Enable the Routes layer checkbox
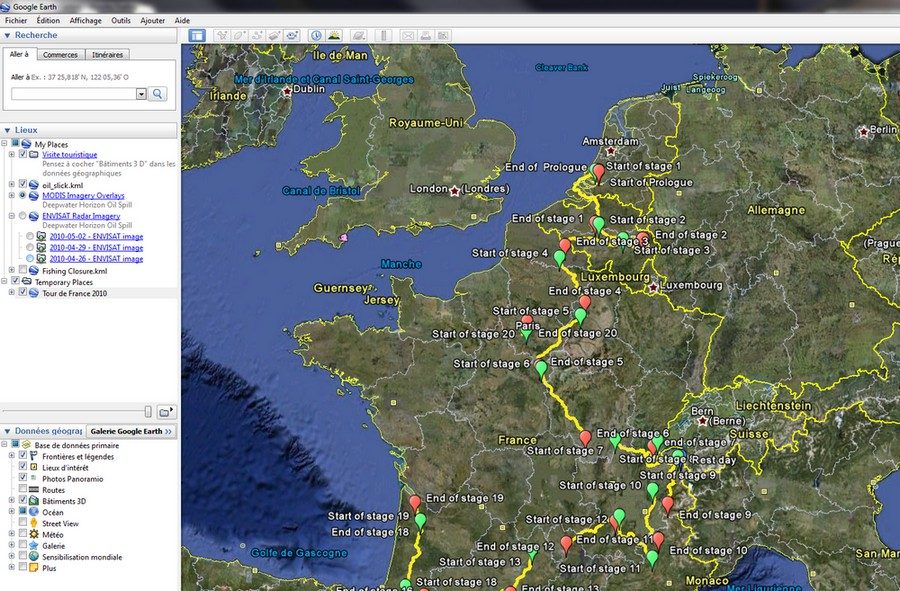Screen dimensions: 900x591 (x=23, y=490)
